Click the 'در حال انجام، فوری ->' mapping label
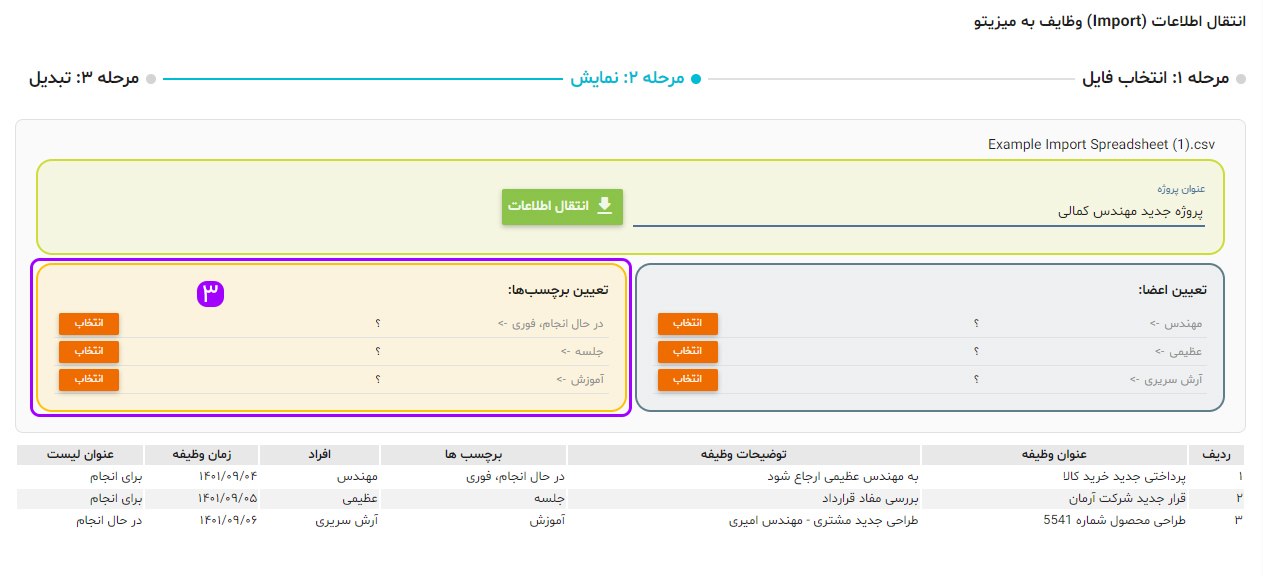This screenshot has width=1263, height=576. coord(550,324)
